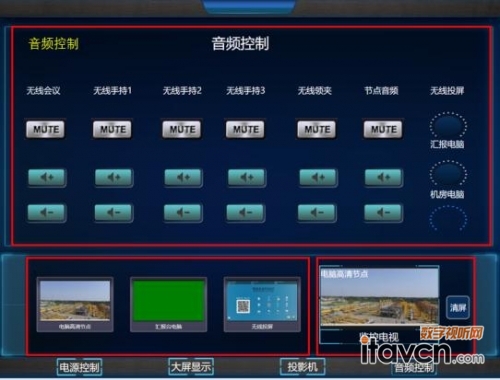
Task: Increase volume for 无线会议
Action: click(x=47, y=178)
